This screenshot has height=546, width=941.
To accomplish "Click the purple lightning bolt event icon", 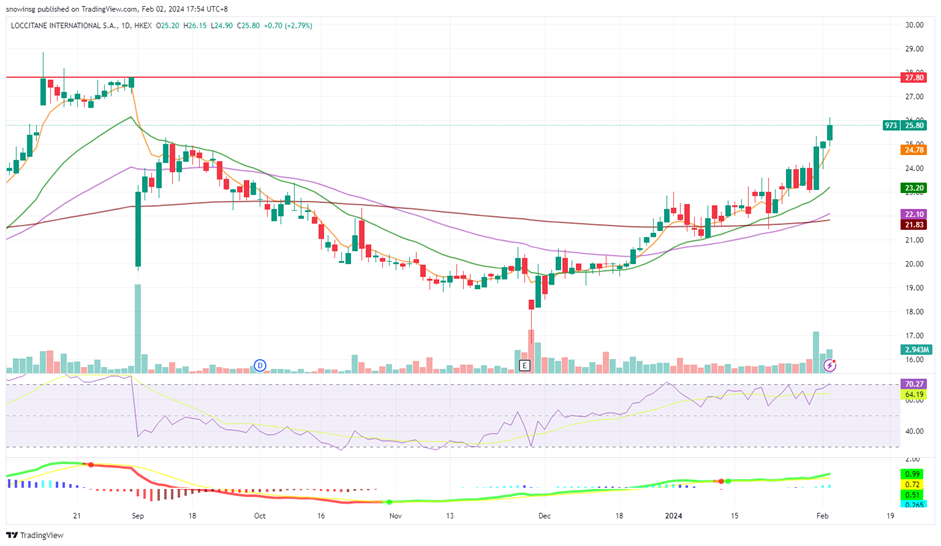I will pos(830,365).
